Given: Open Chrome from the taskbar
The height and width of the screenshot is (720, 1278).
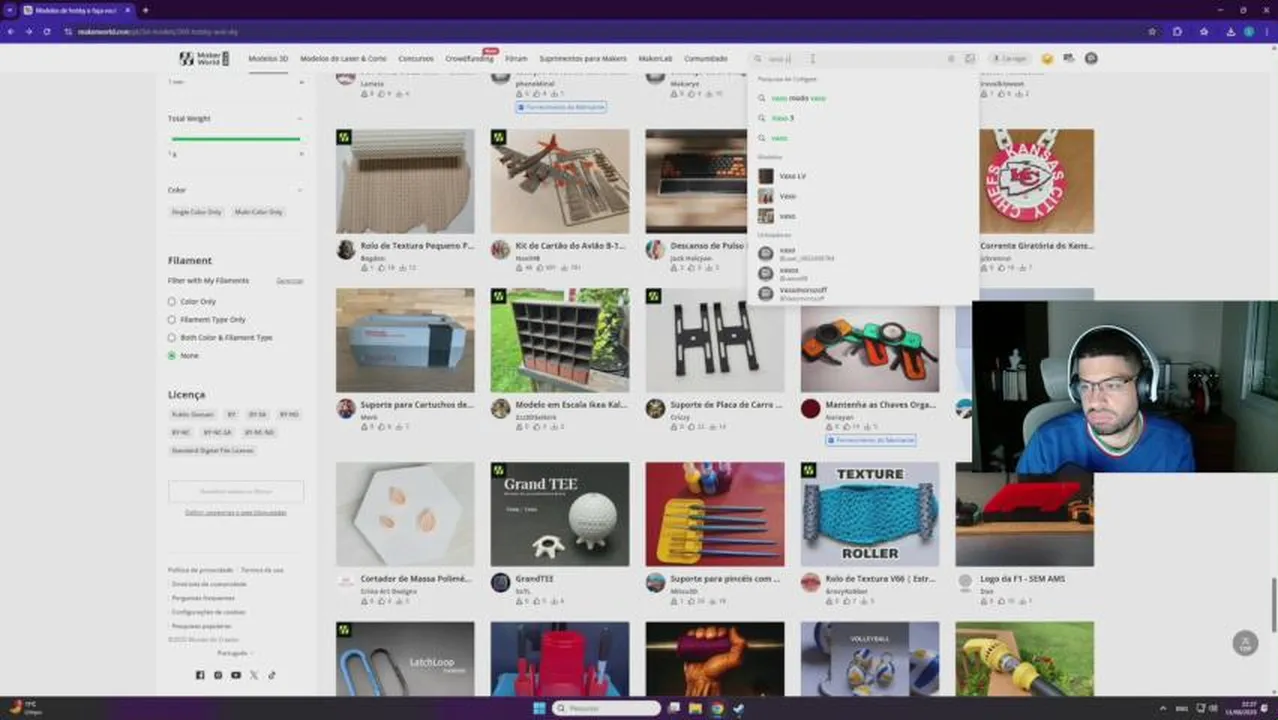Looking at the screenshot, I should point(717,708).
